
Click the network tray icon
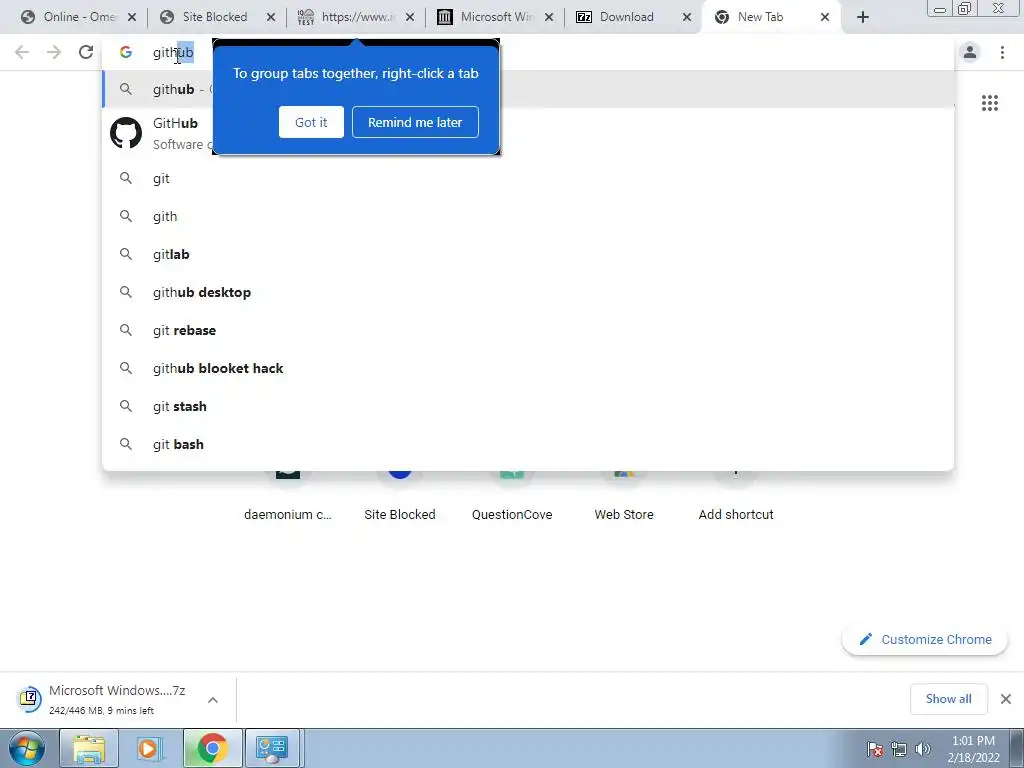pyautogui.click(x=899, y=749)
